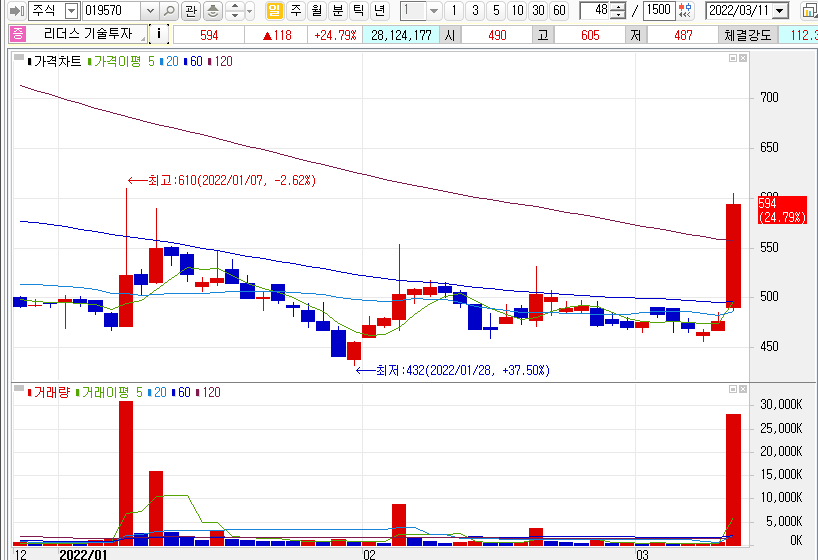The height and width of the screenshot is (560, 818).
Task: Click the up/down stock navigation arrows
Action: point(235,10)
